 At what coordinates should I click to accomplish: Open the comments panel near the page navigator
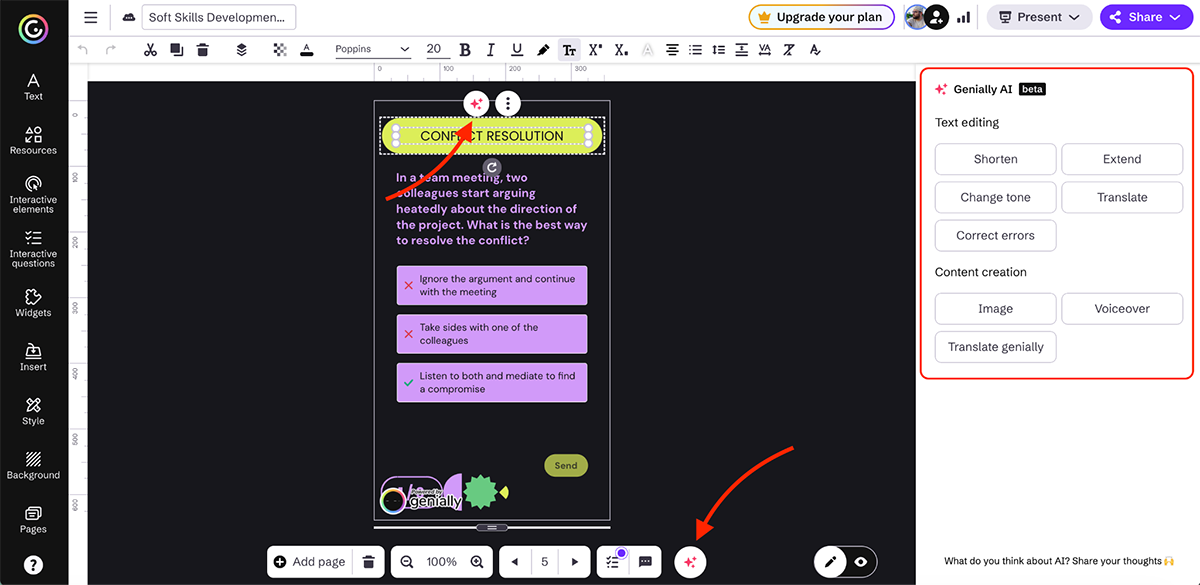pos(643,561)
